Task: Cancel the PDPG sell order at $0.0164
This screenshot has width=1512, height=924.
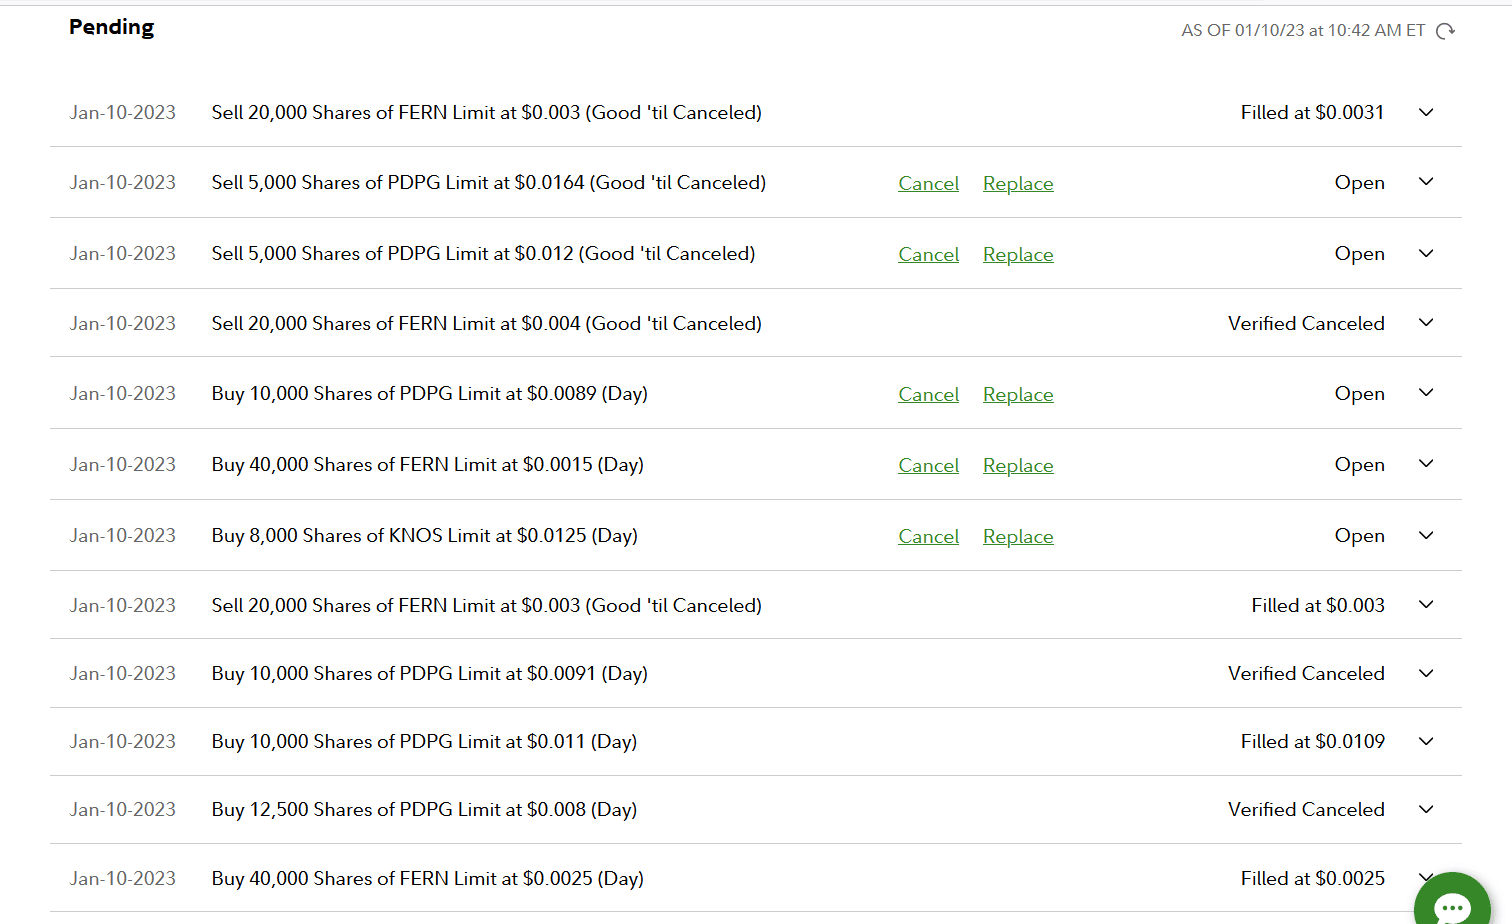Action: click(x=928, y=184)
